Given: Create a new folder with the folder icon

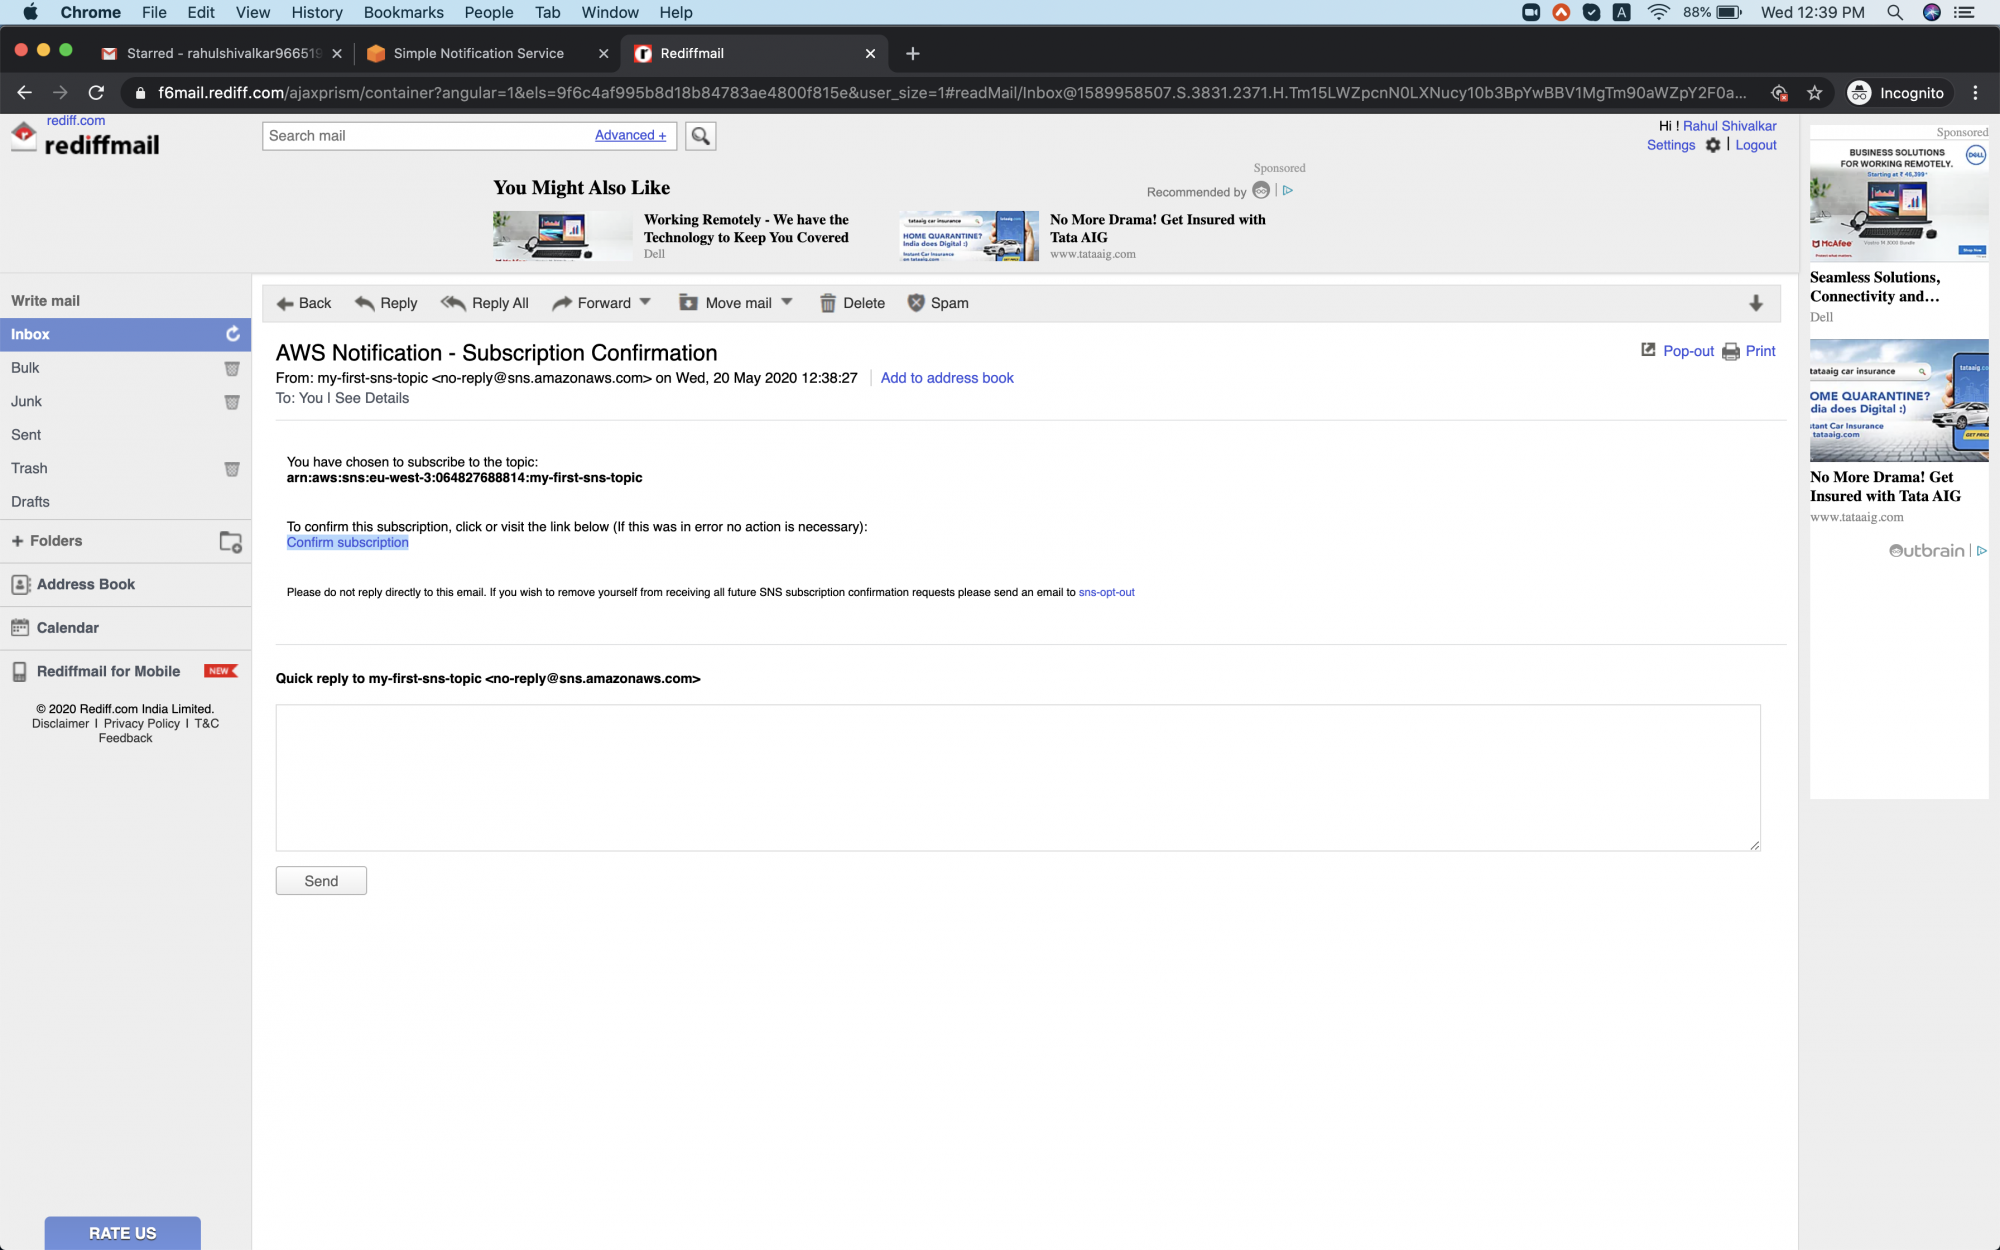Looking at the screenshot, I should click(x=230, y=541).
